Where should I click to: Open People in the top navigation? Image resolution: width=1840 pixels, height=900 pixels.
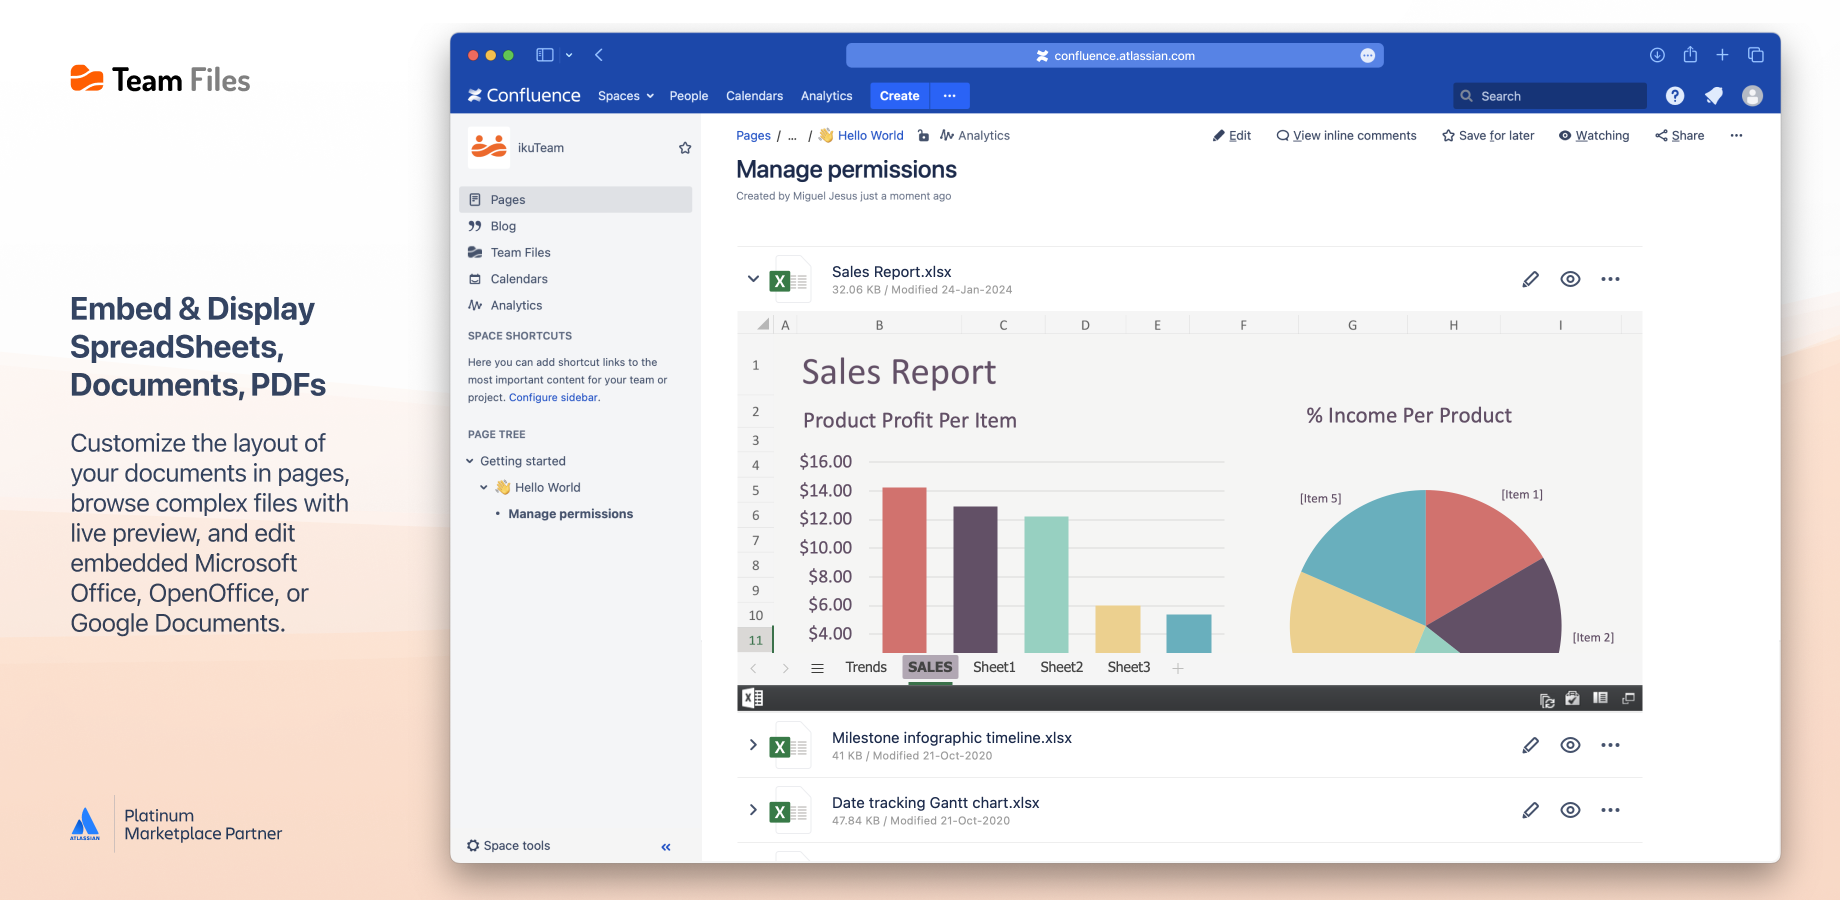click(x=689, y=96)
